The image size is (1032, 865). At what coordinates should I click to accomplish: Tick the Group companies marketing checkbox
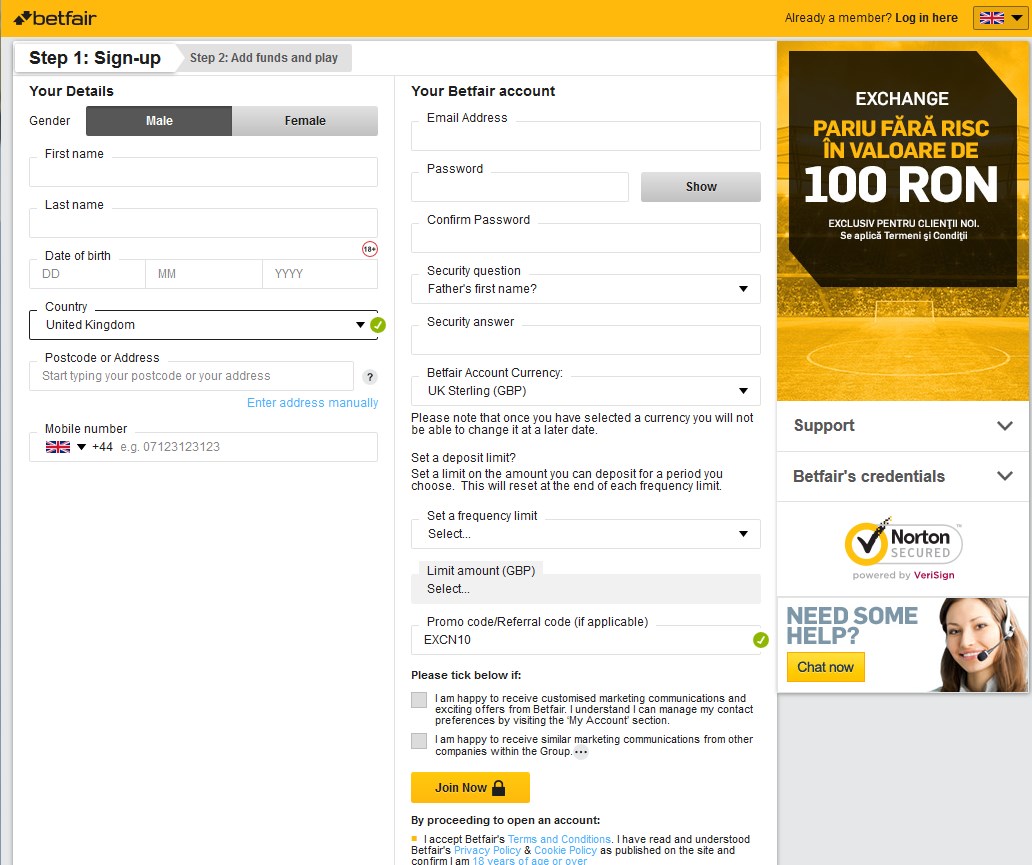click(419, 741)
